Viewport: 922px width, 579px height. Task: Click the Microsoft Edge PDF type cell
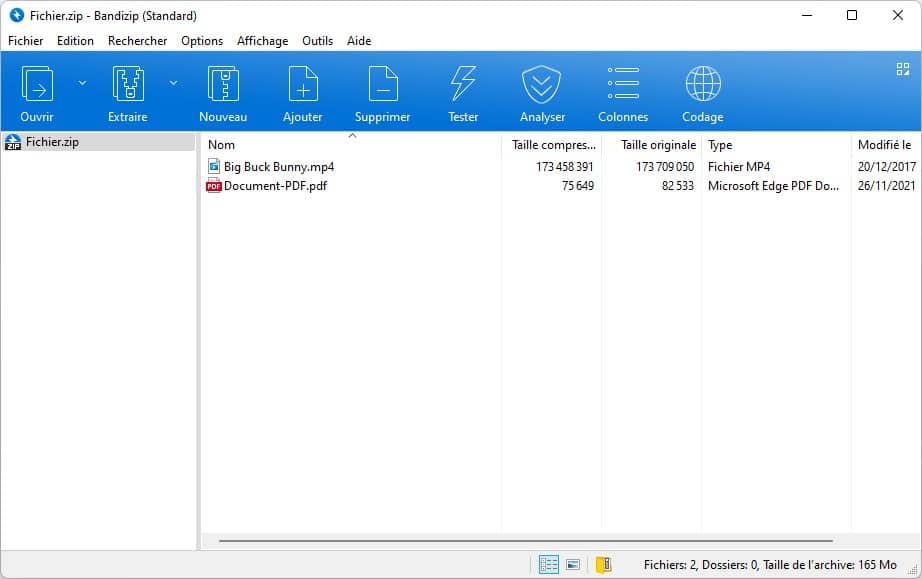(773, 186)
